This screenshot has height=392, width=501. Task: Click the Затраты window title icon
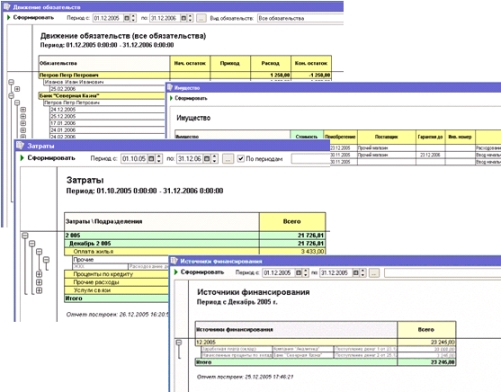[x=20, y=145]
